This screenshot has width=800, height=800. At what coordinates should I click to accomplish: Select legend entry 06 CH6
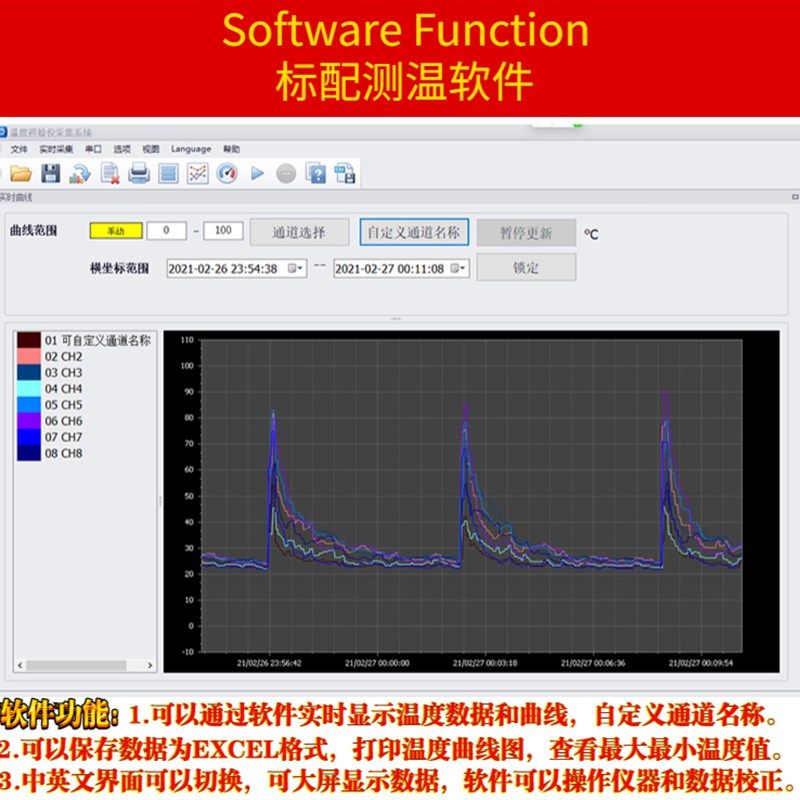pyautogui.click(x=63, y=421)
